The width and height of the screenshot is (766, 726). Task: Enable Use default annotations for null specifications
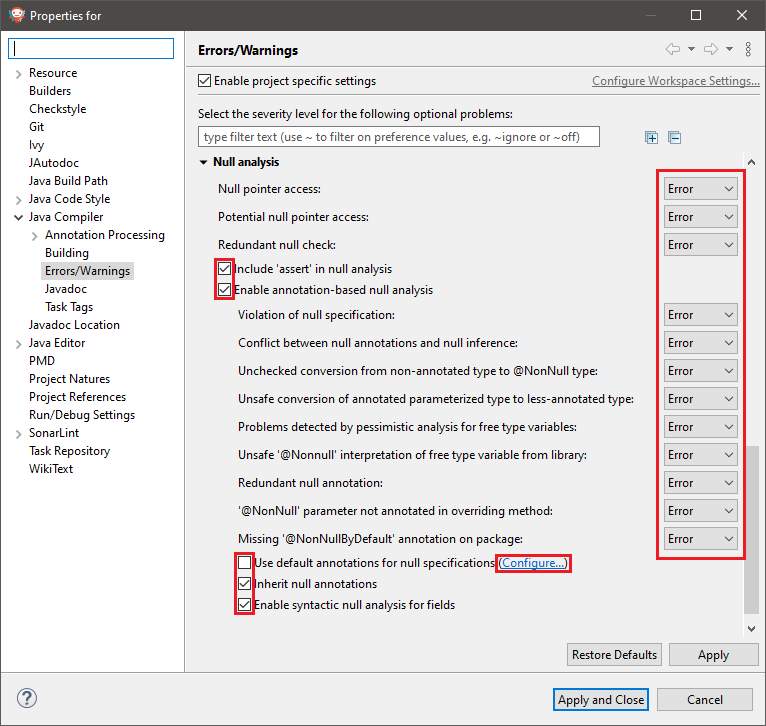(x=244, y=562)
